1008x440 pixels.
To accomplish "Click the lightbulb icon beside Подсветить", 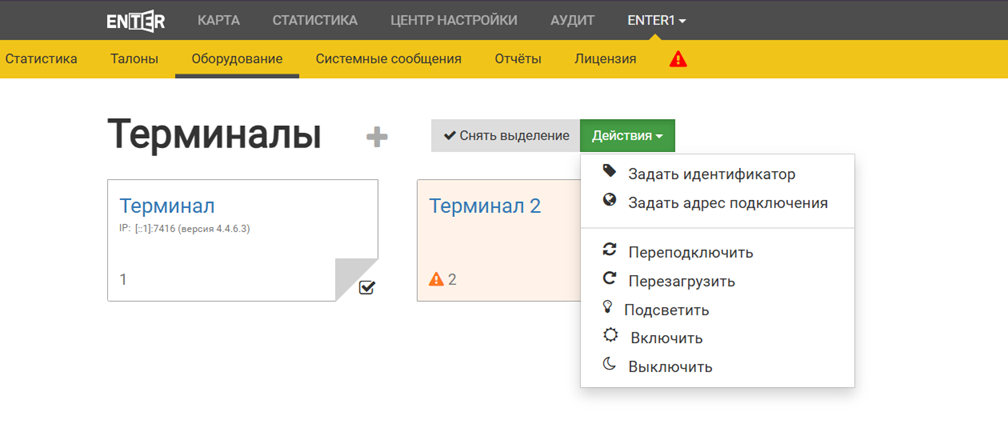I will tap(608, 308).
